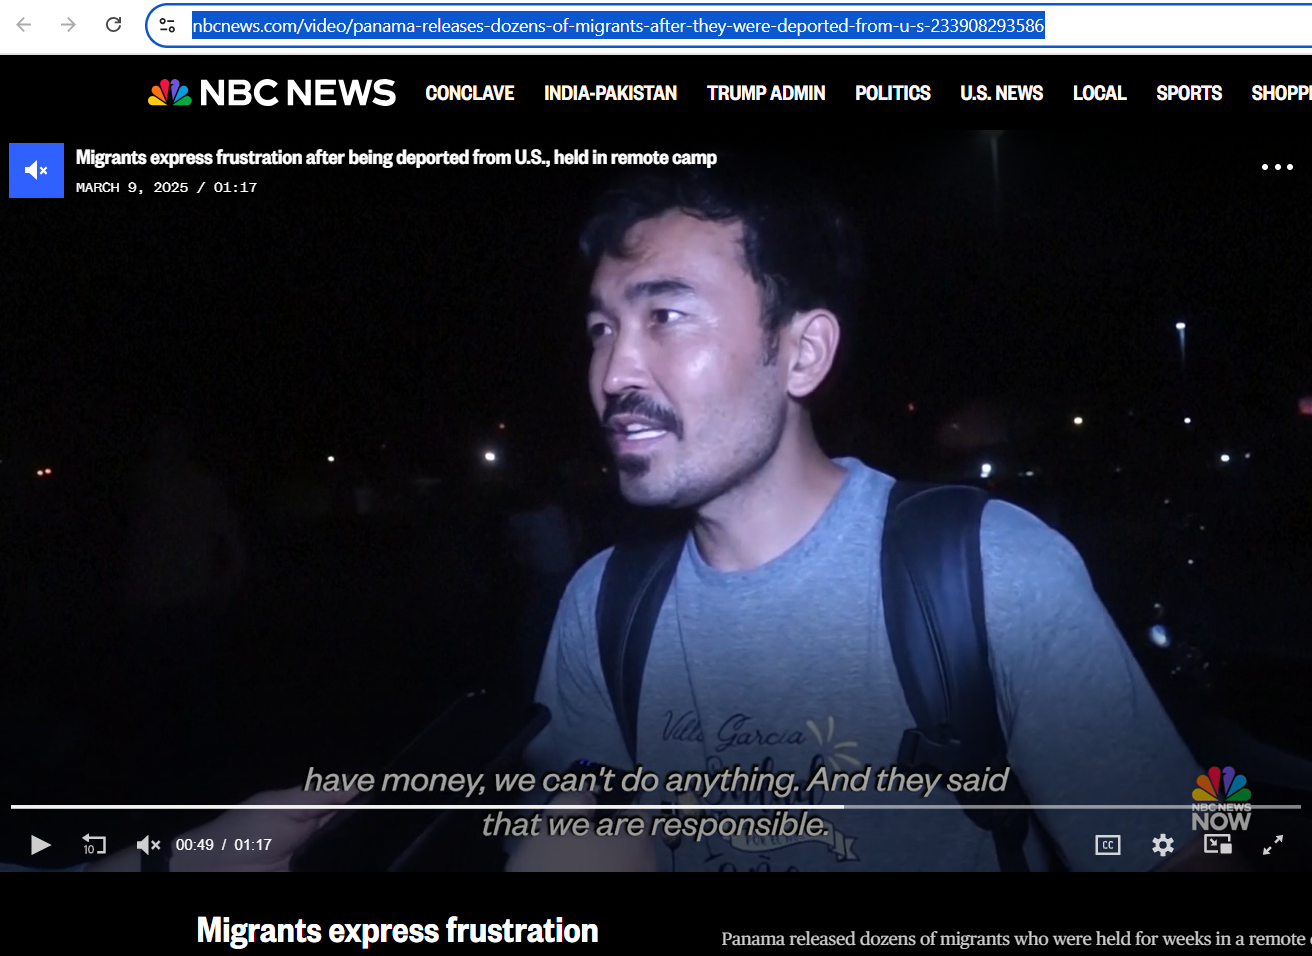Unmute video with the blue speaker button
This screenshot has width=1312, height=956.
click(36, 170)
